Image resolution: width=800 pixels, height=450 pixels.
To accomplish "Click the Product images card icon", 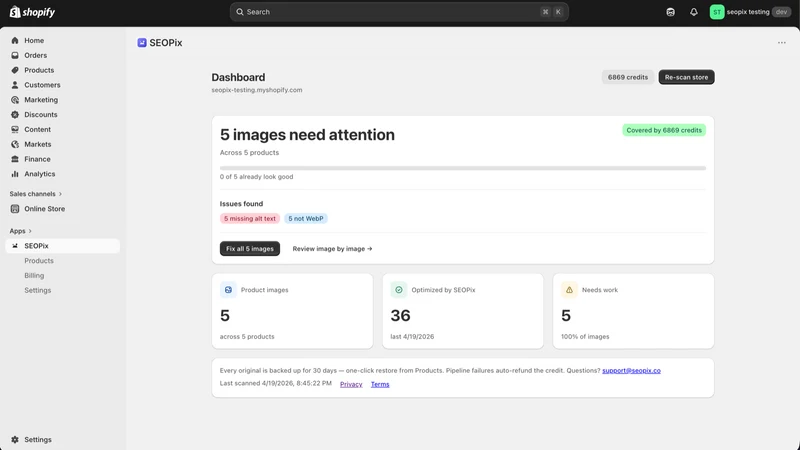I will 228,290.
